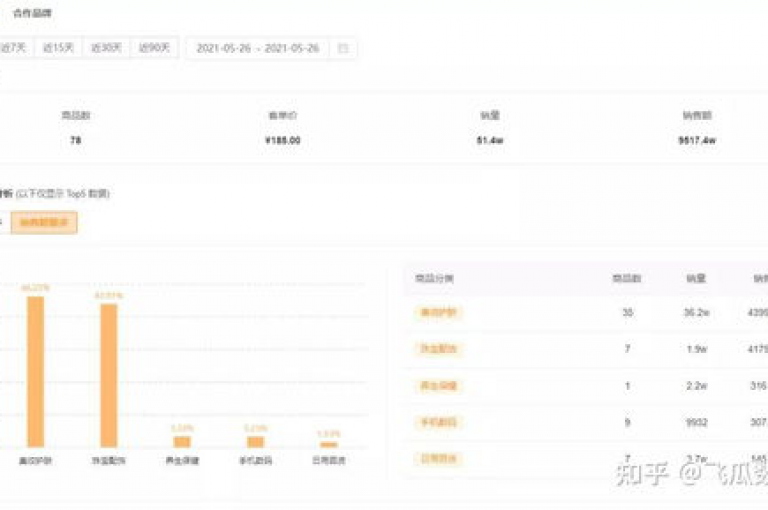The image size is (768, 510).
Task: Click product count 35 in the first row
Action: pos(627,313)
